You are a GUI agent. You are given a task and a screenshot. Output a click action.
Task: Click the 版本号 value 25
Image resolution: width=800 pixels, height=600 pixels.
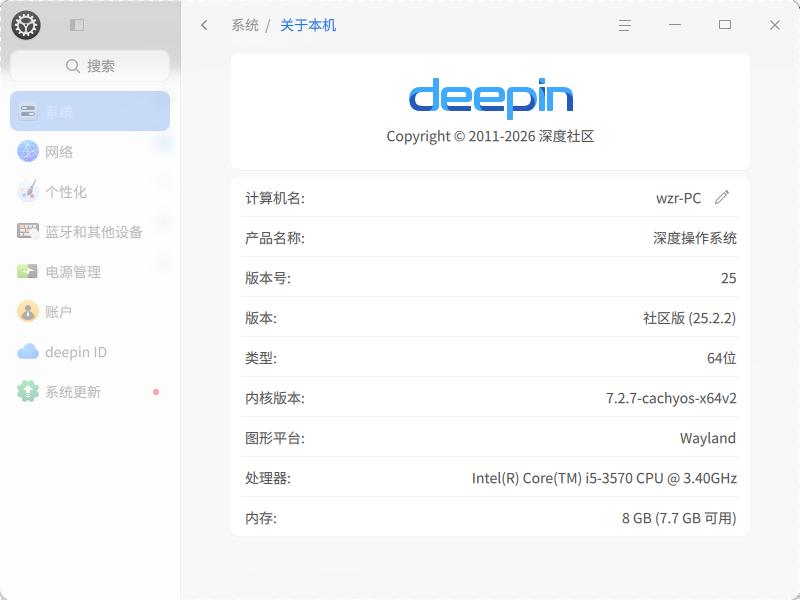pyautogui.click(x=729, y=278)
